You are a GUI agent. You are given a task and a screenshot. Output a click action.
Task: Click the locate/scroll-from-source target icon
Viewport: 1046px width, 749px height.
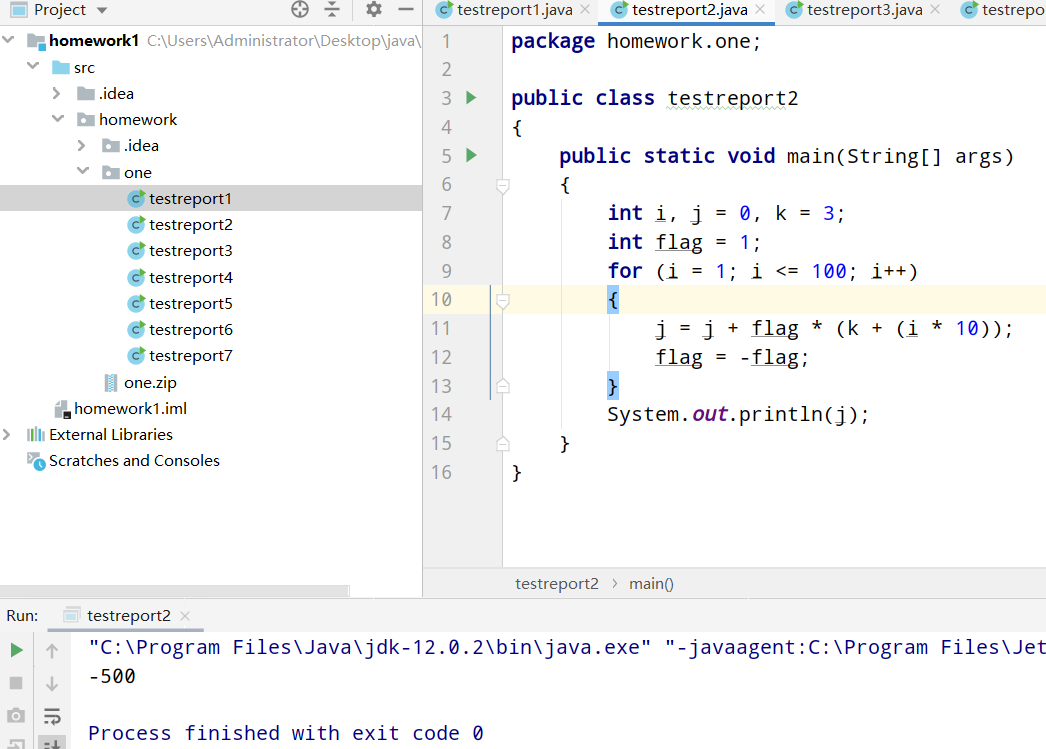click(x=300, y=9)
